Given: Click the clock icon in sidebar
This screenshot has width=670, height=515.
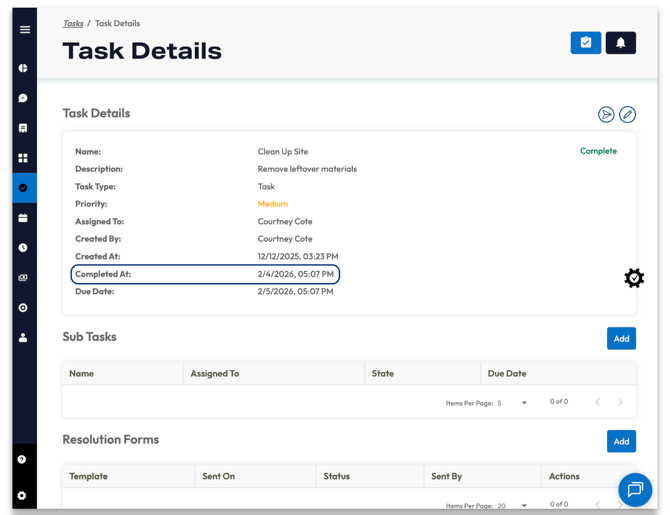Looking at the screenshot, I should pyautogui.click(x=23, y=248).
